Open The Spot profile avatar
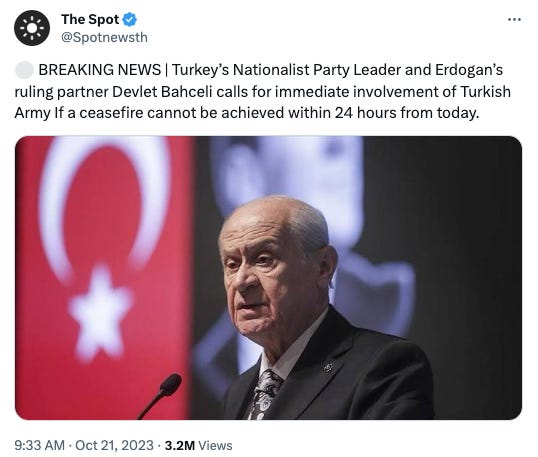Image resolution: width=538 pixels, height=457 pixels. (x=32, y=28)
